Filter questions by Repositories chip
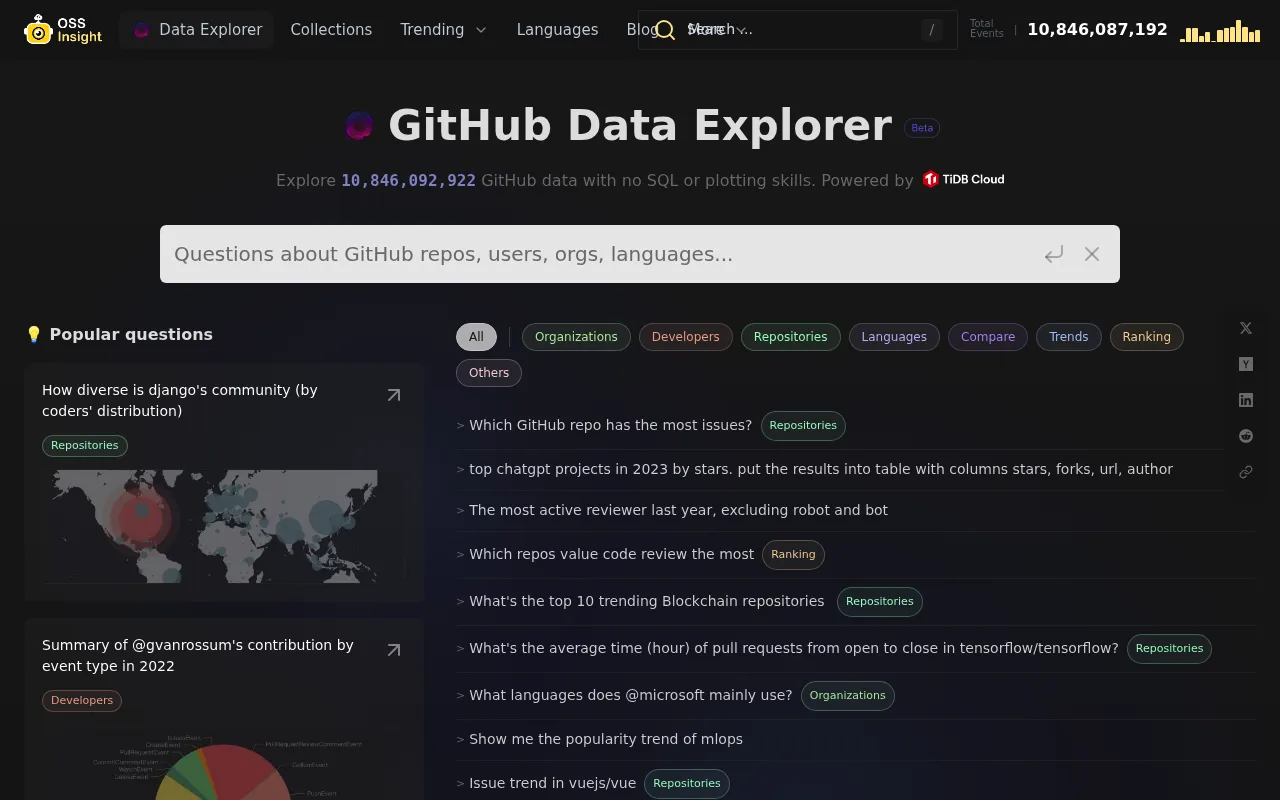The width and height of the screenshot is (1280, 800). (x=790, y=337)
